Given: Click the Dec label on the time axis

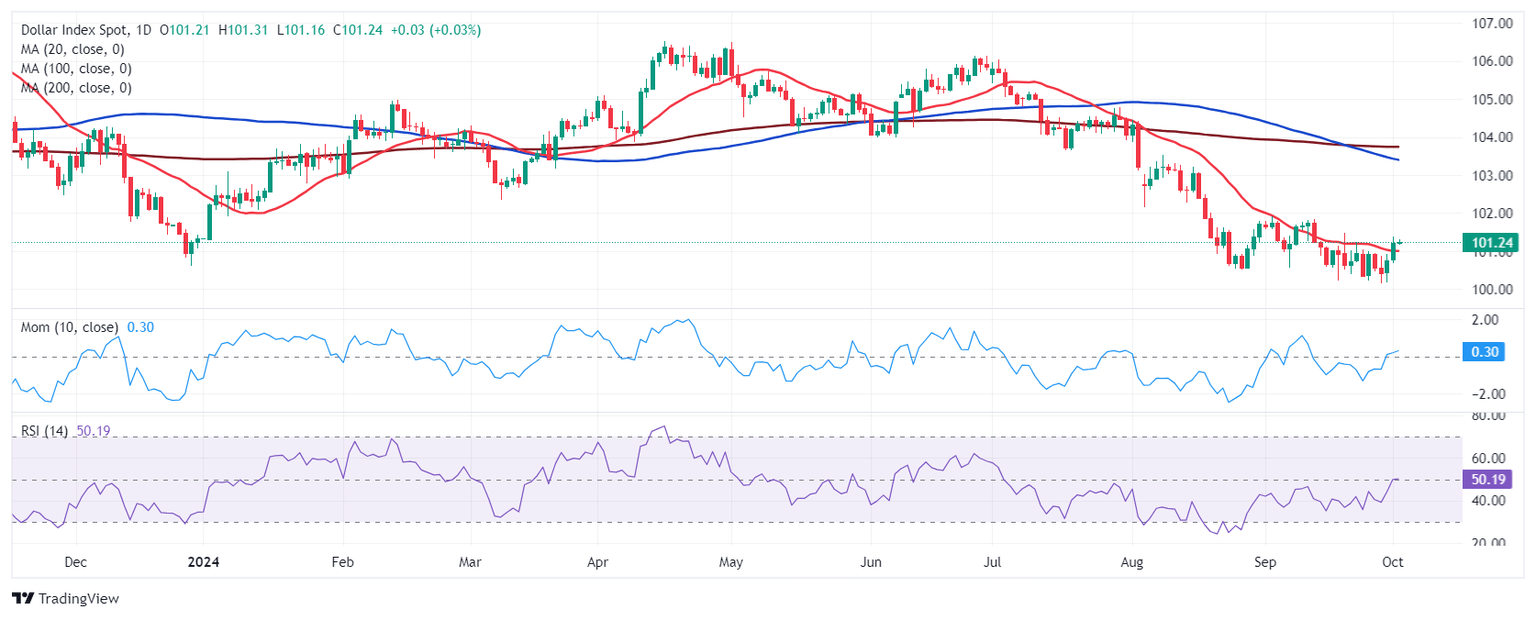Looking at the screenshot, I should click(75, 562).
